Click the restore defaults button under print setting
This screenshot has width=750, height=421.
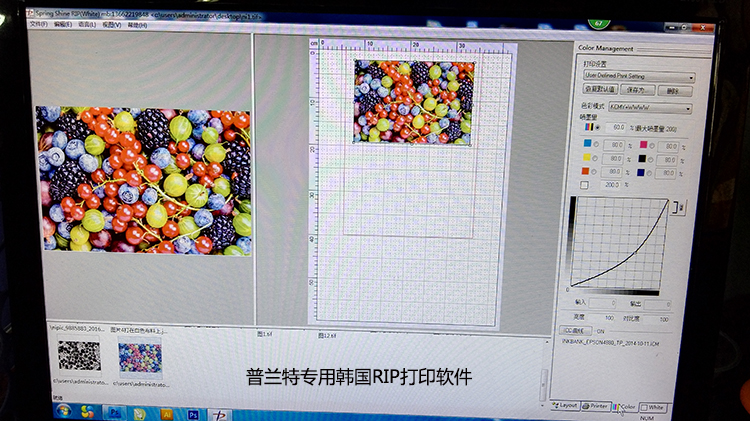600,89
